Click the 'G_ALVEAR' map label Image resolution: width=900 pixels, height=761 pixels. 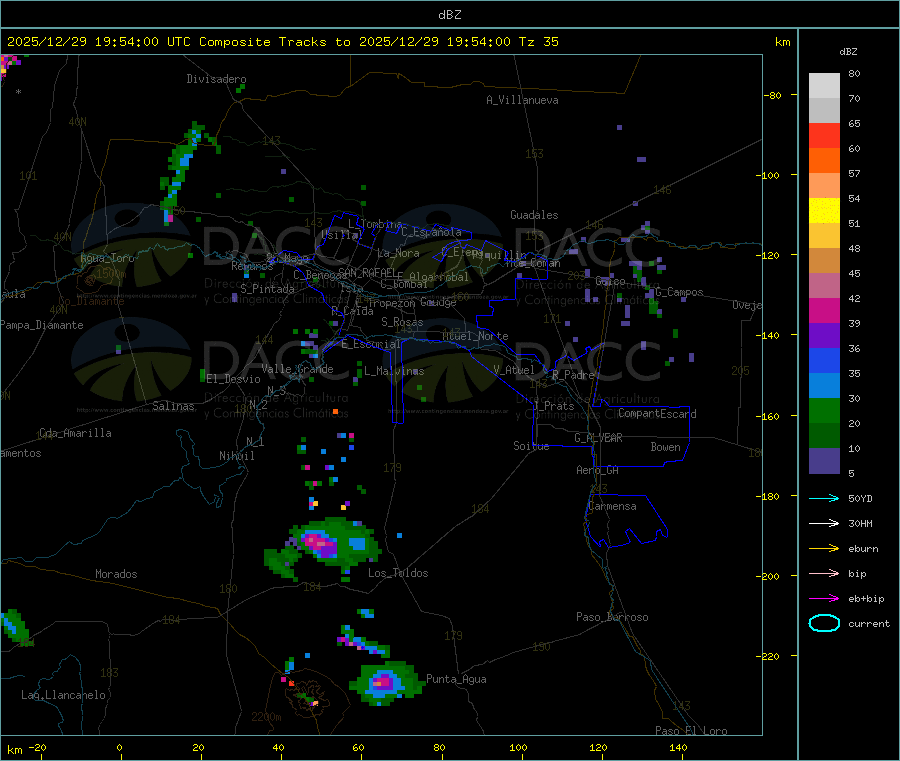tap(598, 438)
